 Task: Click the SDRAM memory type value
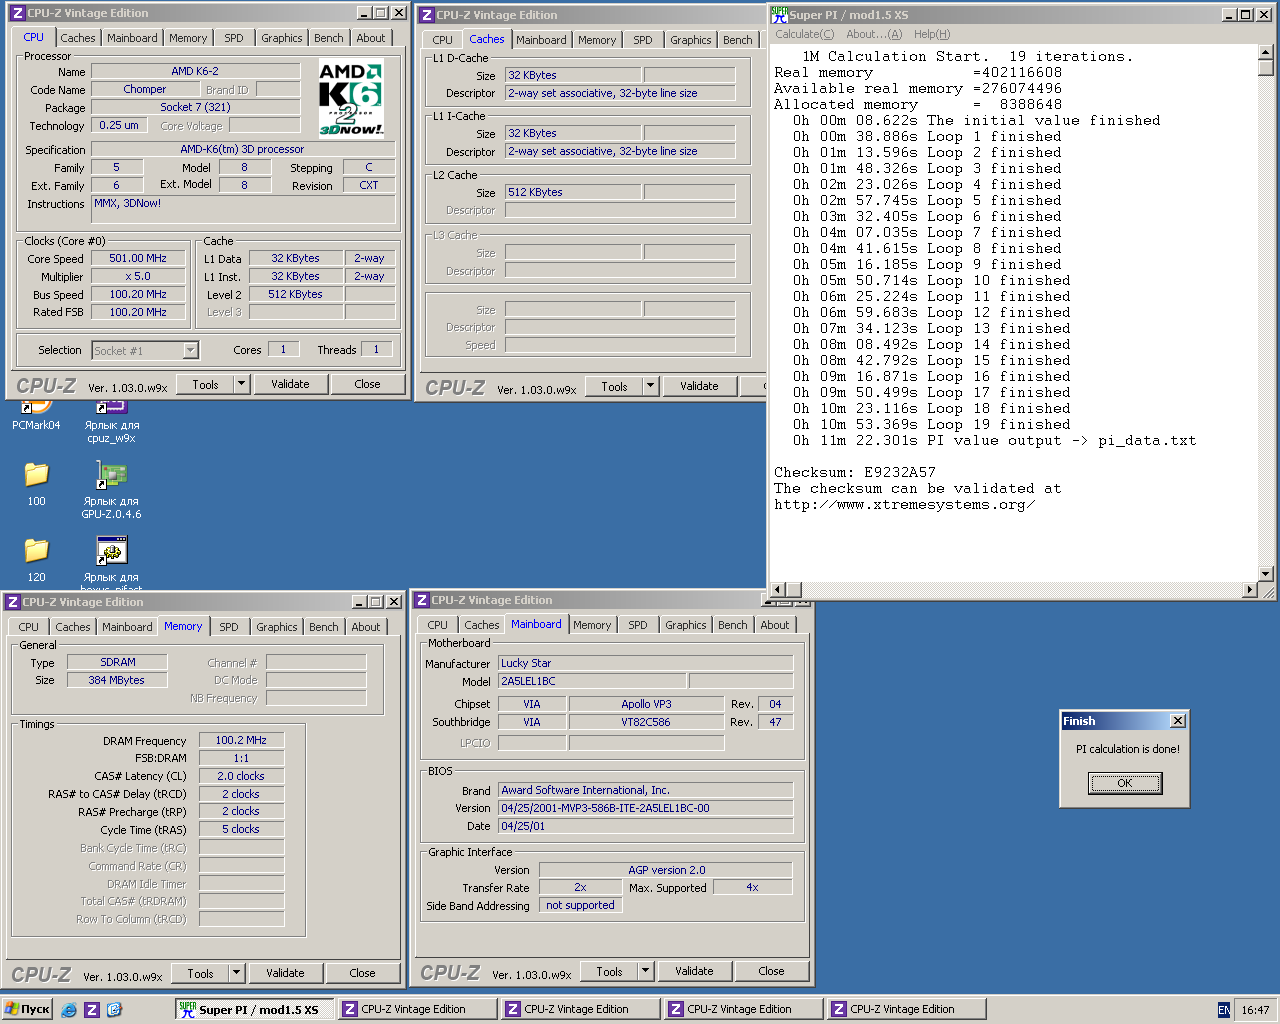(x=117, y=662)
